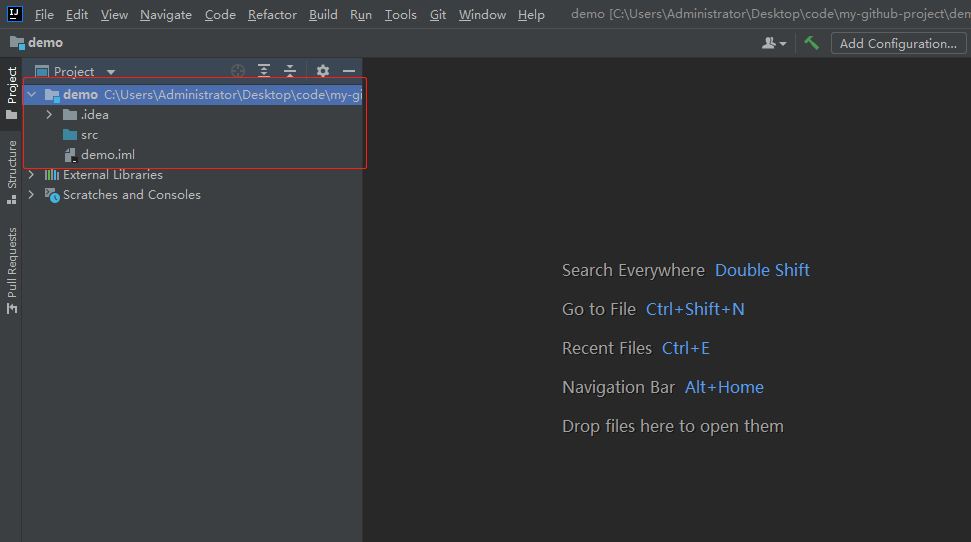Open the Project view selector dropdown
971x542 pixels.
[75, 71]
